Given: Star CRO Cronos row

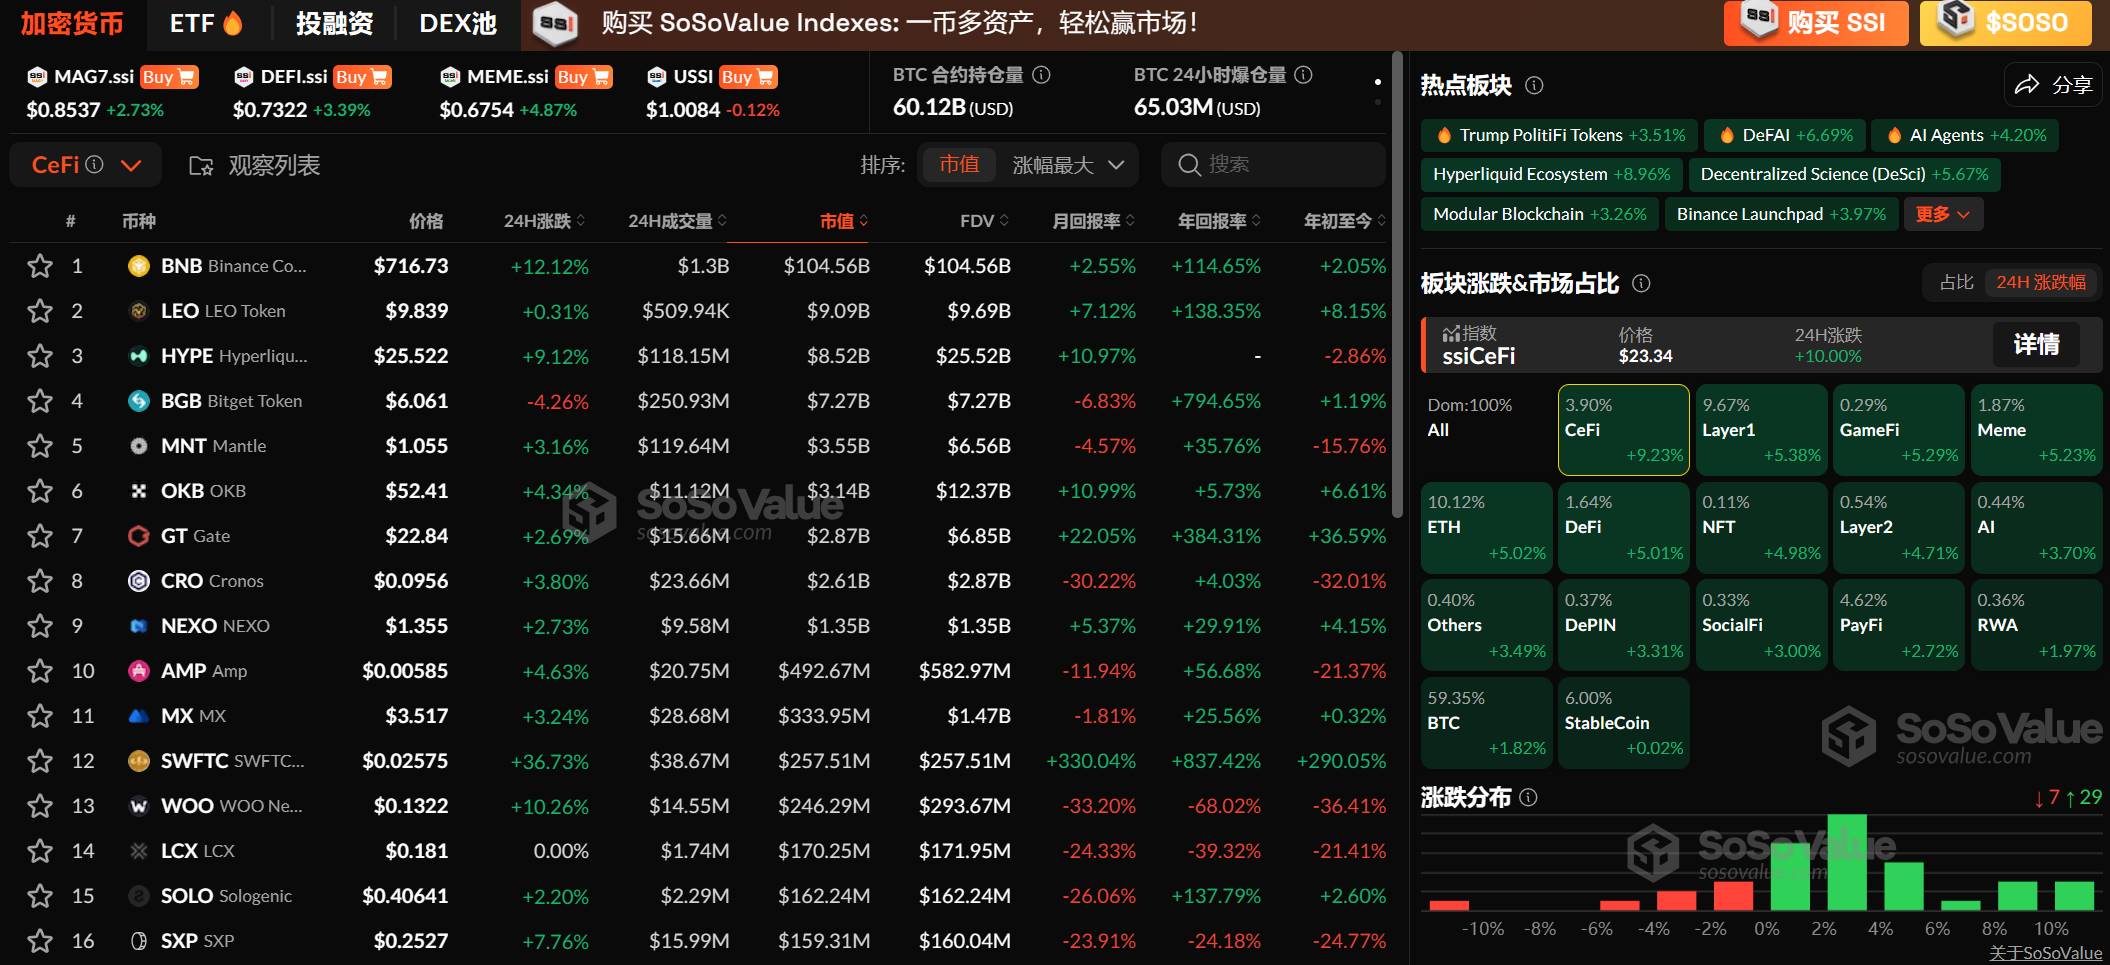Looking at the screenshot, I should [x=40, y=581].
